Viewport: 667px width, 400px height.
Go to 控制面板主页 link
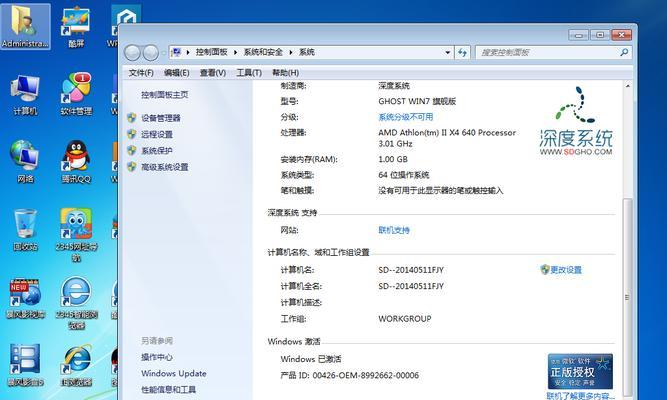pyautogui.click(x=165, y=95)
